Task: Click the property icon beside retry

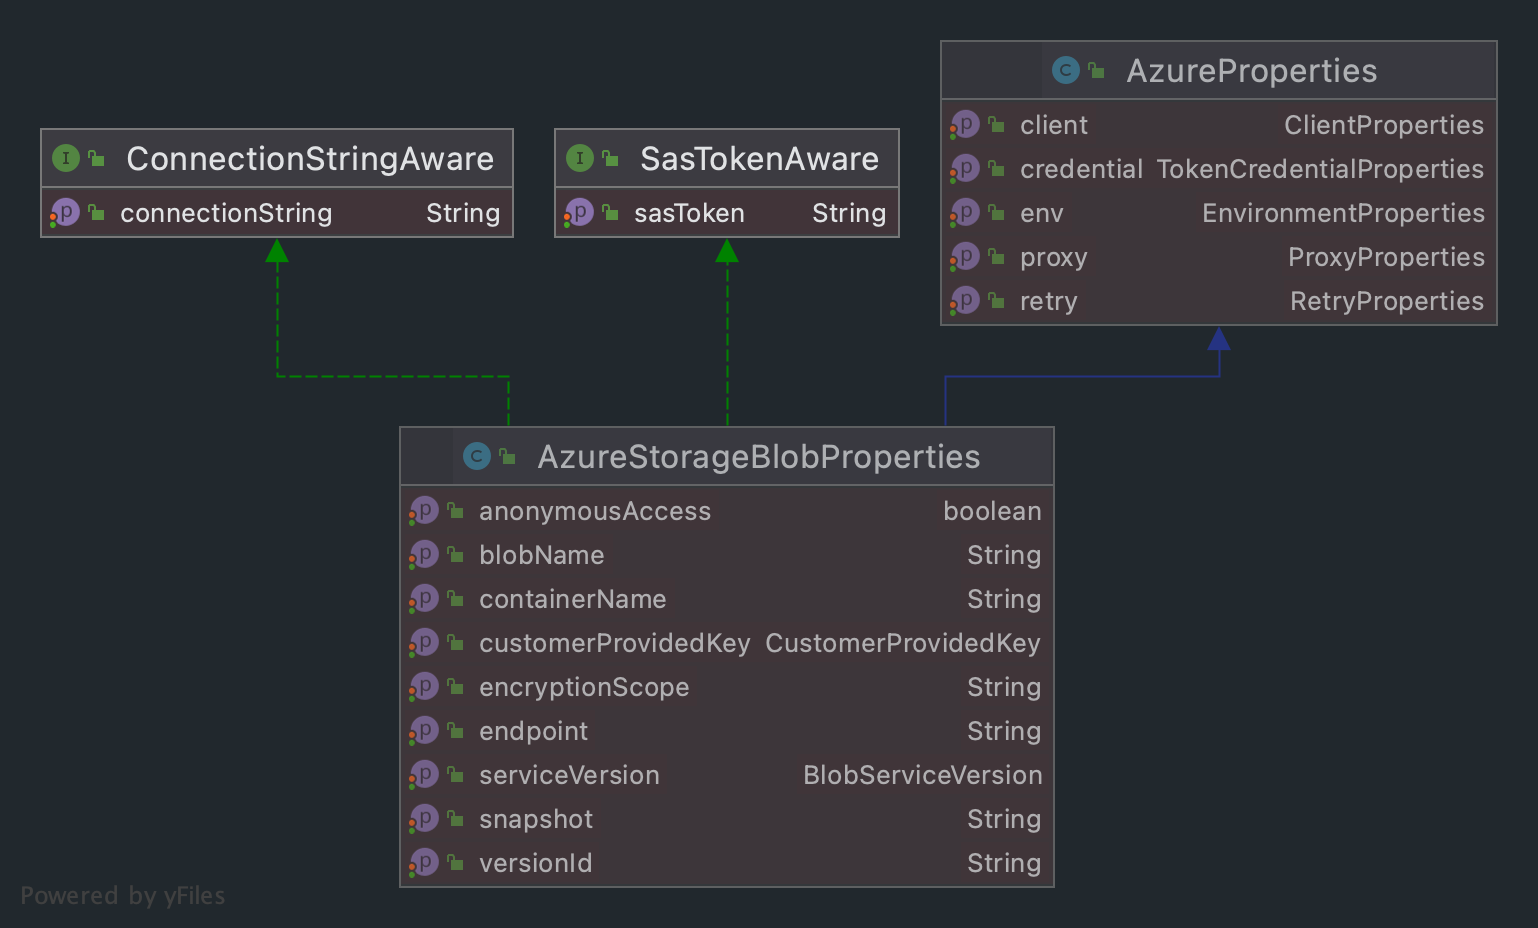Action: tap(965, 301)
